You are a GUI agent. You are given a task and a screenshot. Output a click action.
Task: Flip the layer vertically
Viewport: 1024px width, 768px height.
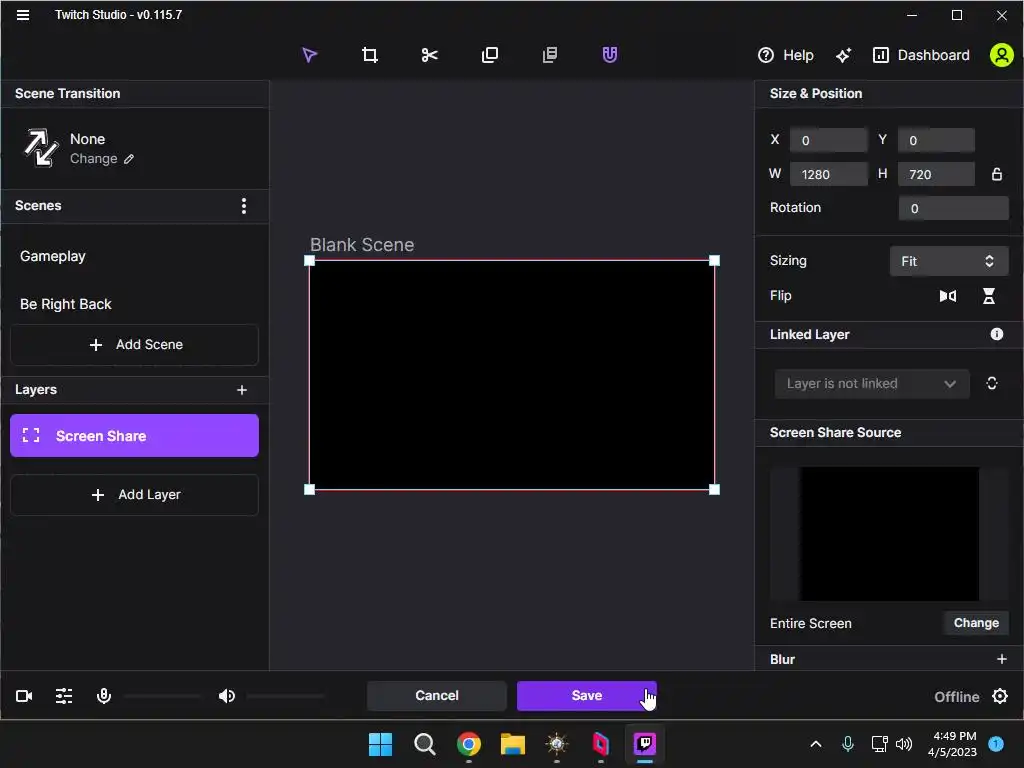989,296
